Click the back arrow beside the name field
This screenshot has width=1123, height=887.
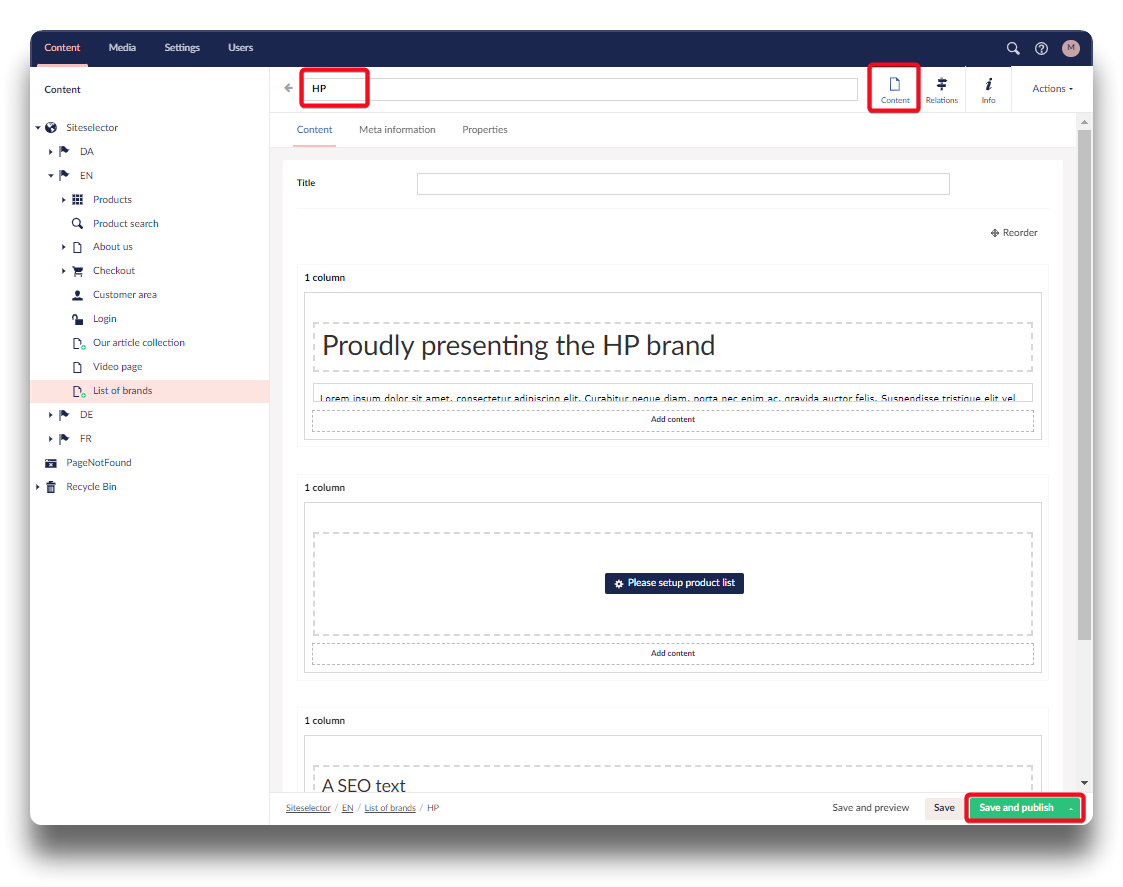coord(289,88)
